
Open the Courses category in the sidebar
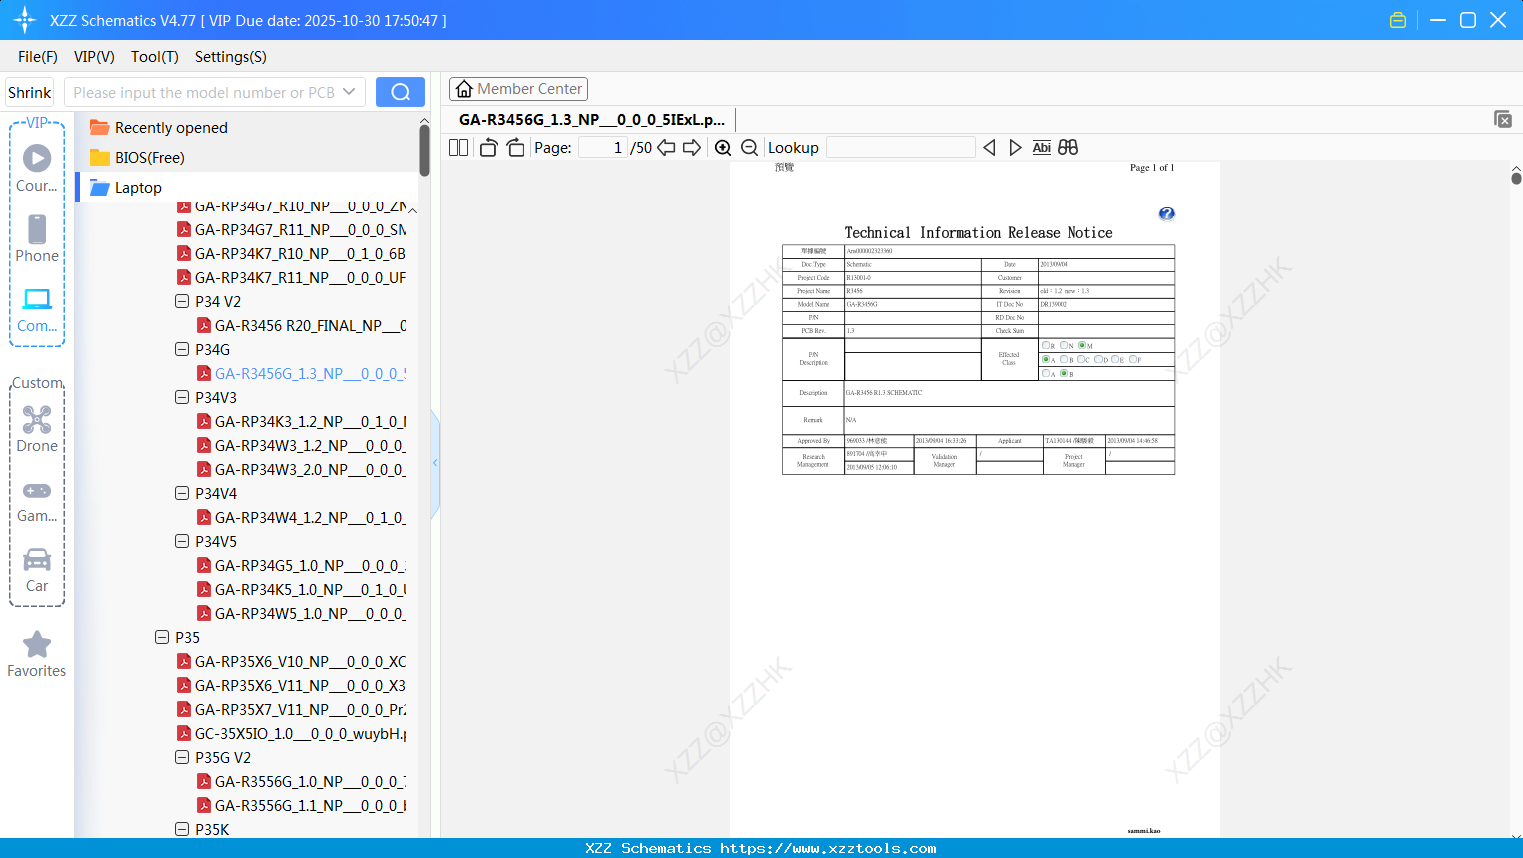(x=37, y=168)
